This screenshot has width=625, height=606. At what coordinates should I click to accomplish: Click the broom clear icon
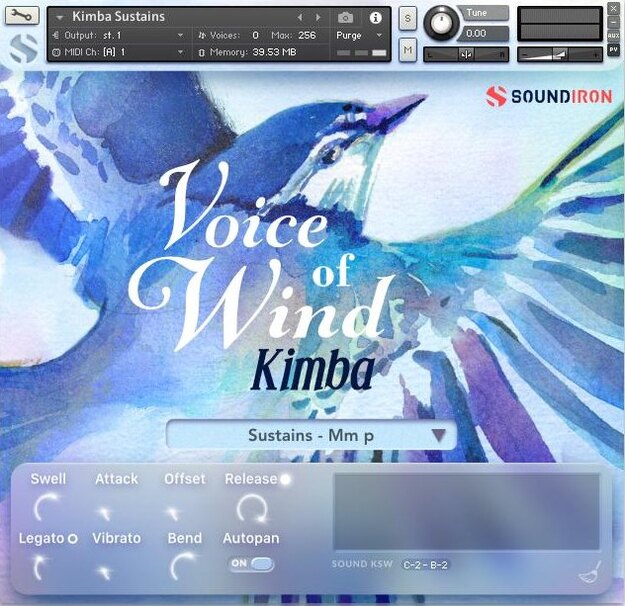[590, 573]
